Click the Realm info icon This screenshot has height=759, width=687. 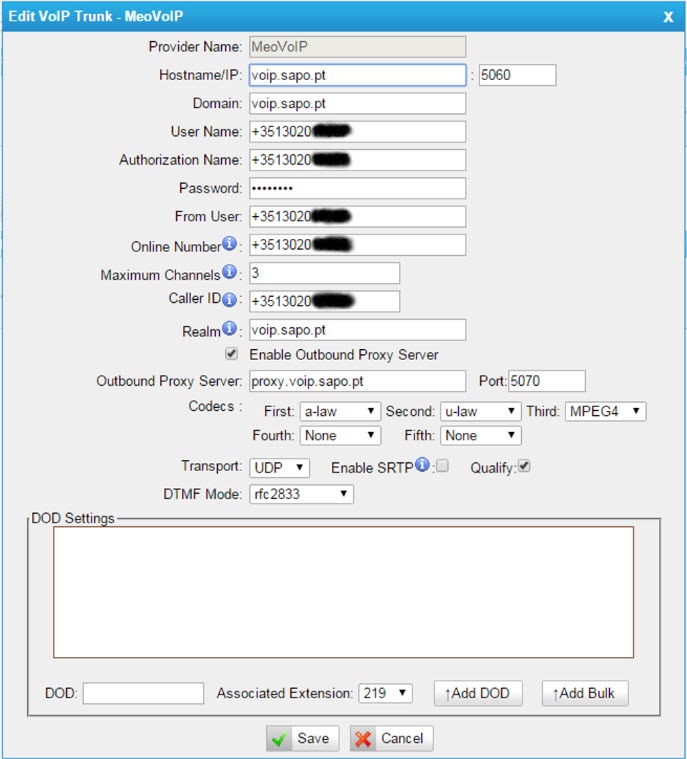(229, 328)
